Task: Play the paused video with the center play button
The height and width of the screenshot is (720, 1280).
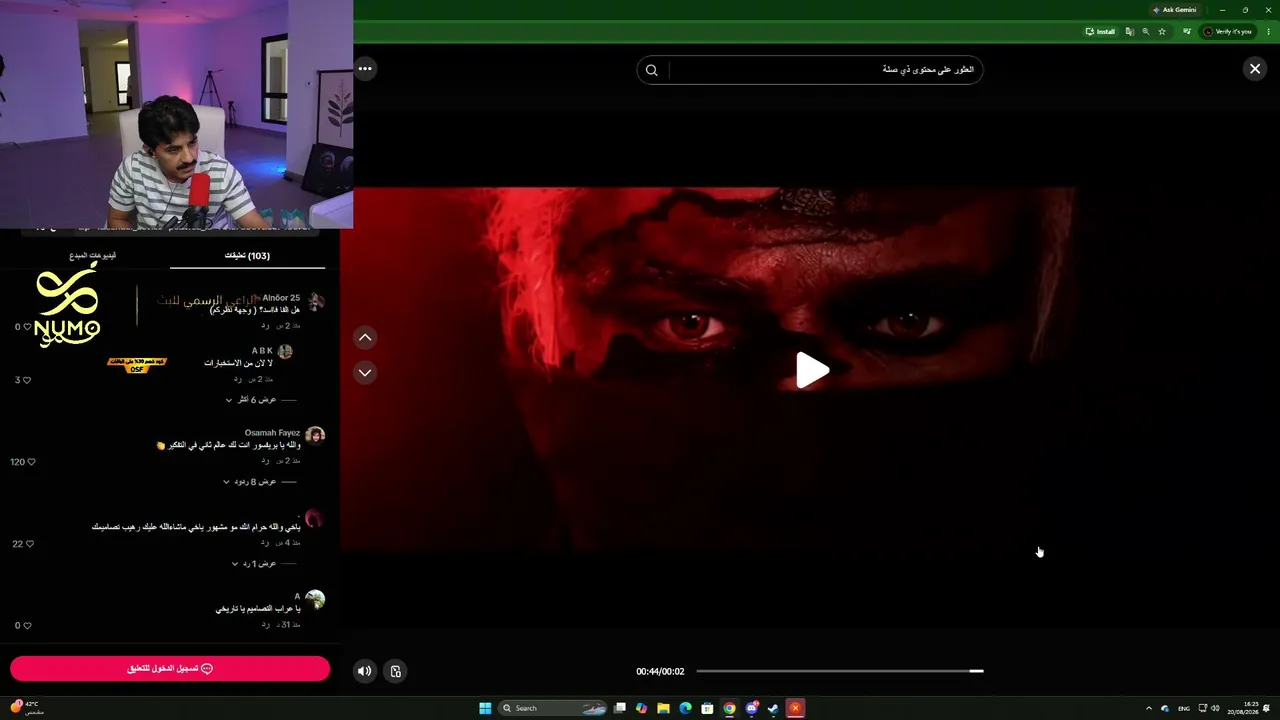Action: click(x=812, y=371)
